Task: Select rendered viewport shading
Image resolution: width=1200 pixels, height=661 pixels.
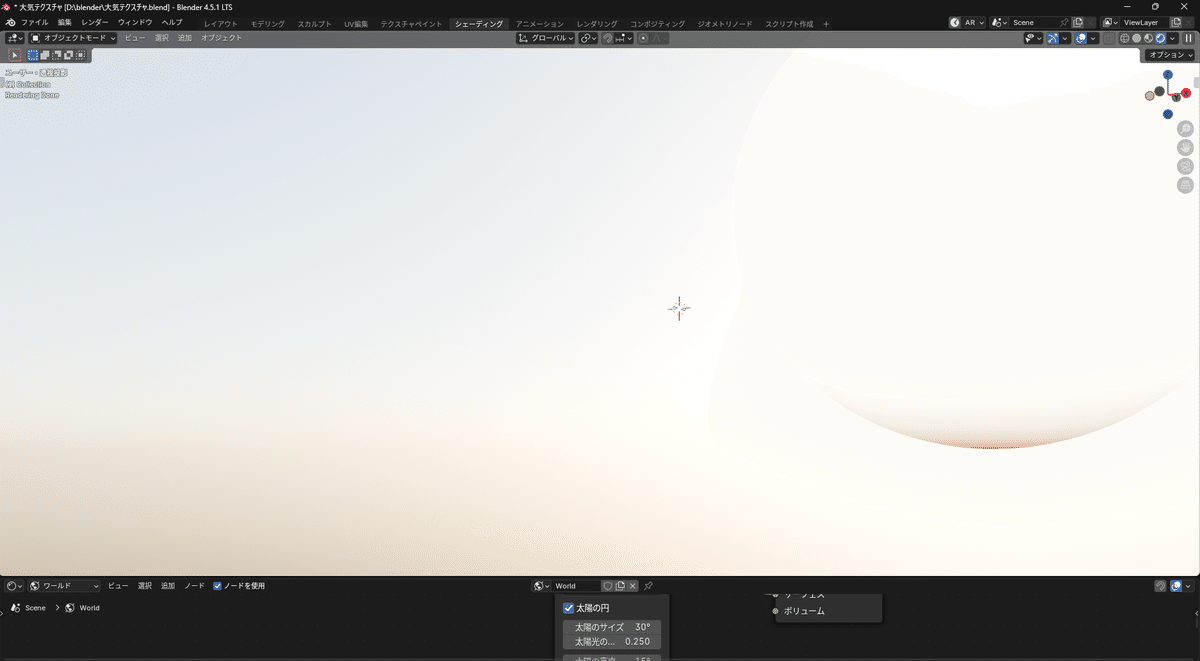Action: tap(1161, 38)
